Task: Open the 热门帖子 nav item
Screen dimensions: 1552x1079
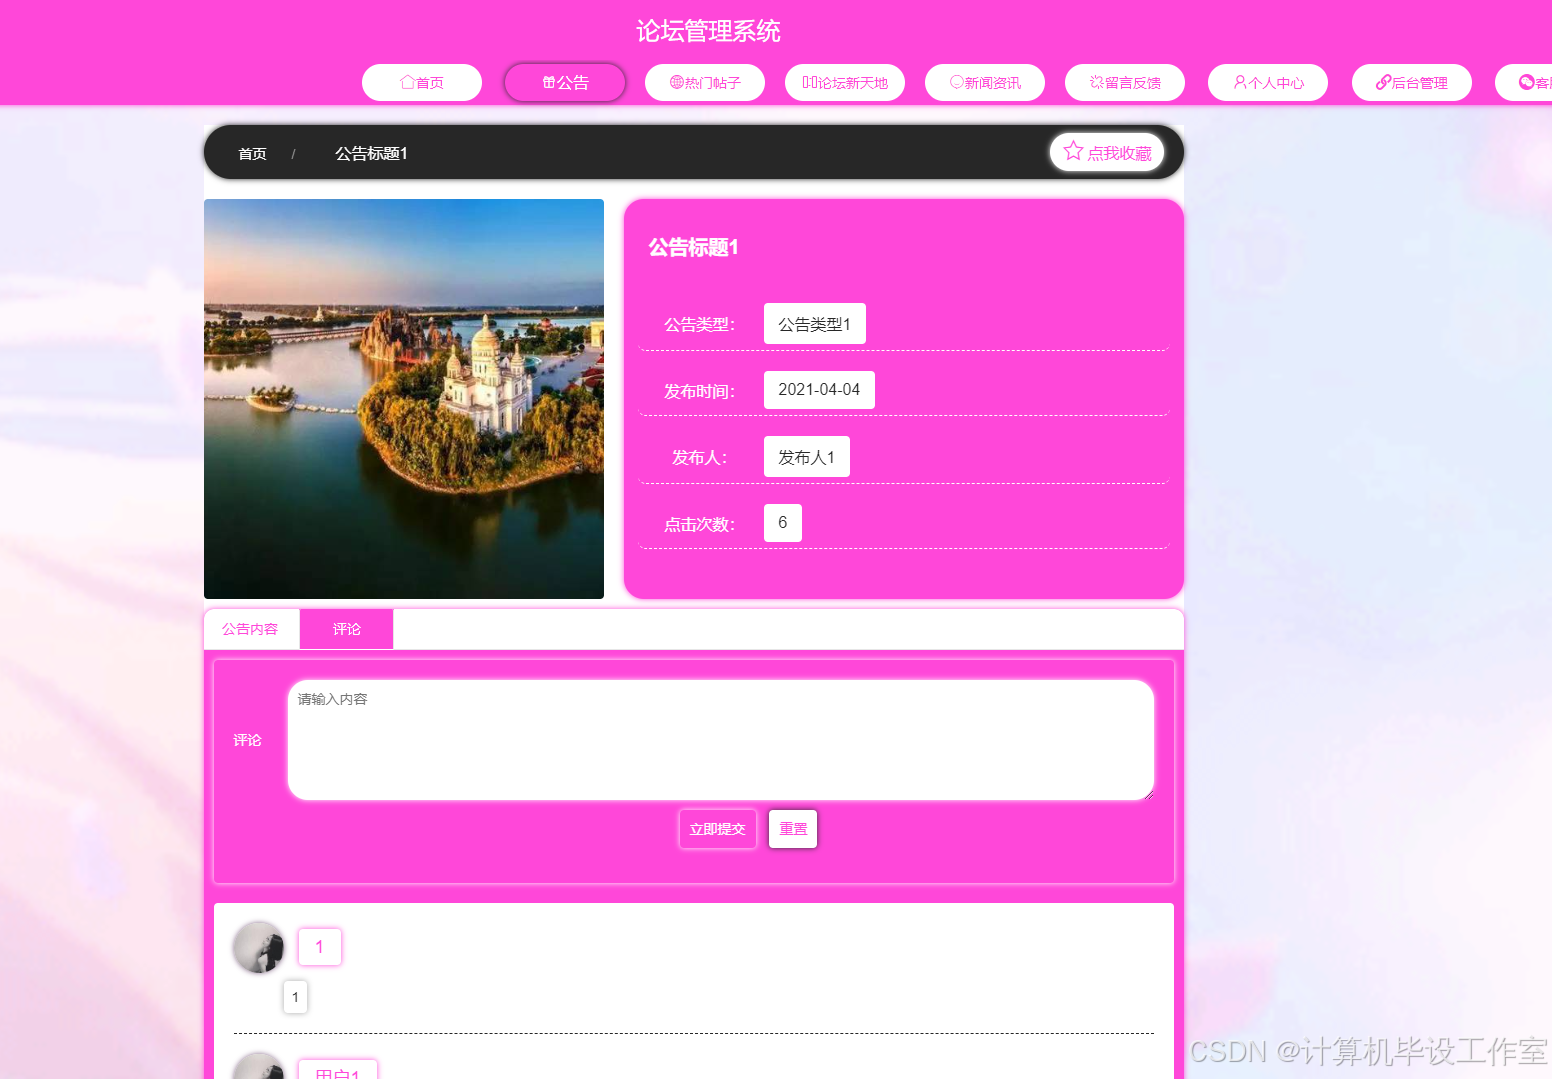Action: (705, 83)
